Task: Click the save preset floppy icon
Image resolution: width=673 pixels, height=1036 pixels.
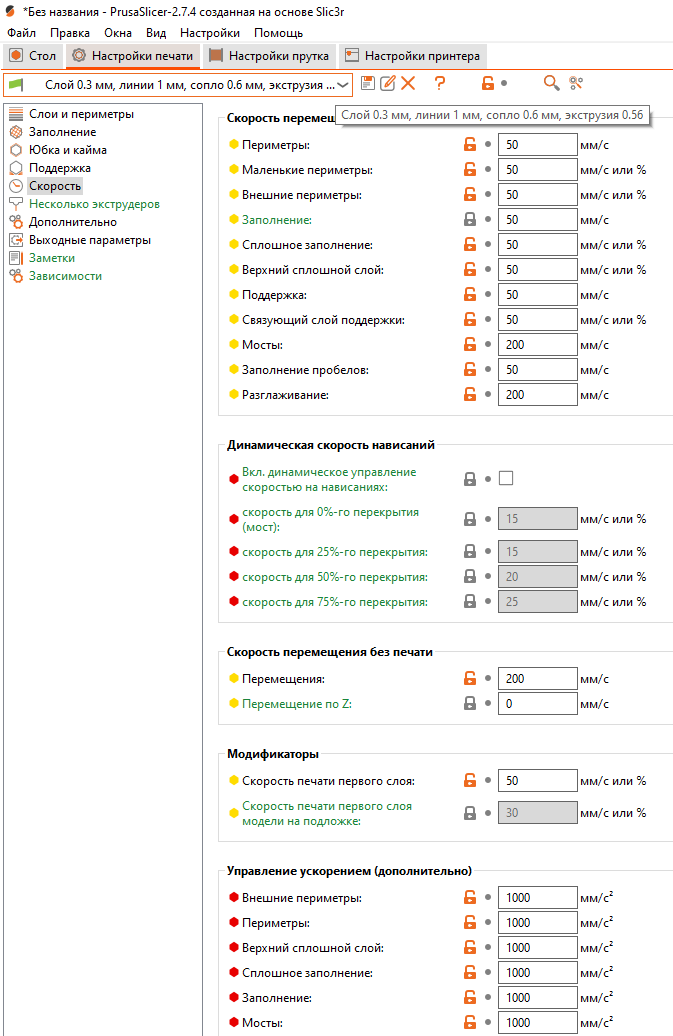Action: 368,83
